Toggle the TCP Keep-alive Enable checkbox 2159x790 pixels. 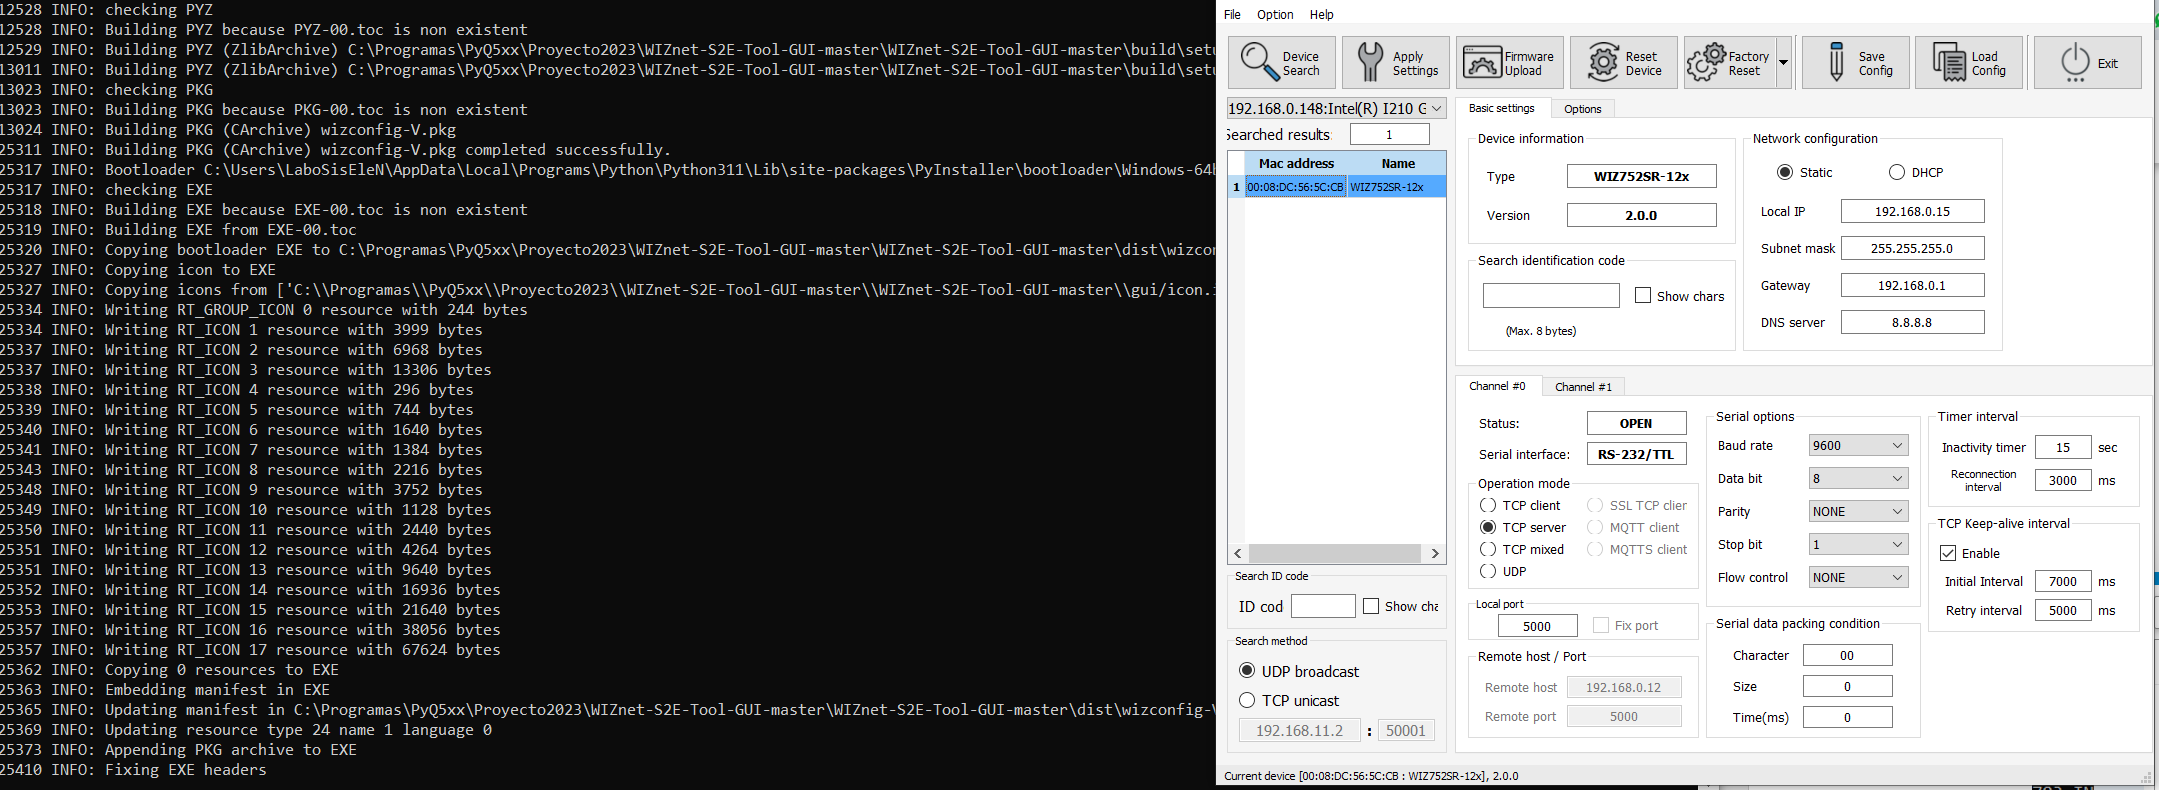[x=1948, y=553]
